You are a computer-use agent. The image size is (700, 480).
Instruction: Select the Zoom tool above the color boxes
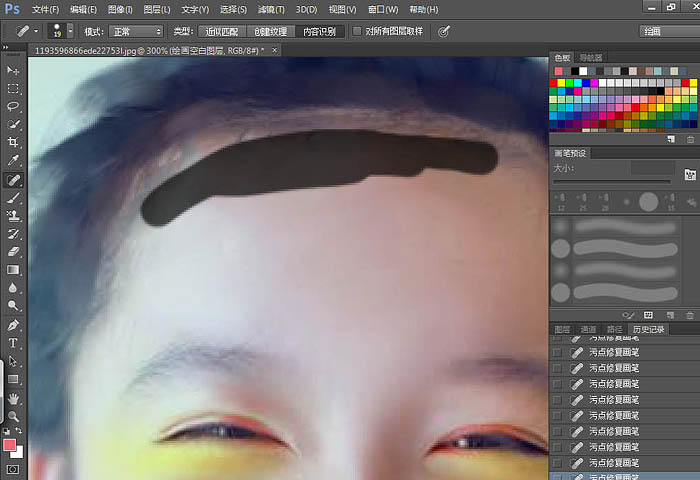coord(13,416)
